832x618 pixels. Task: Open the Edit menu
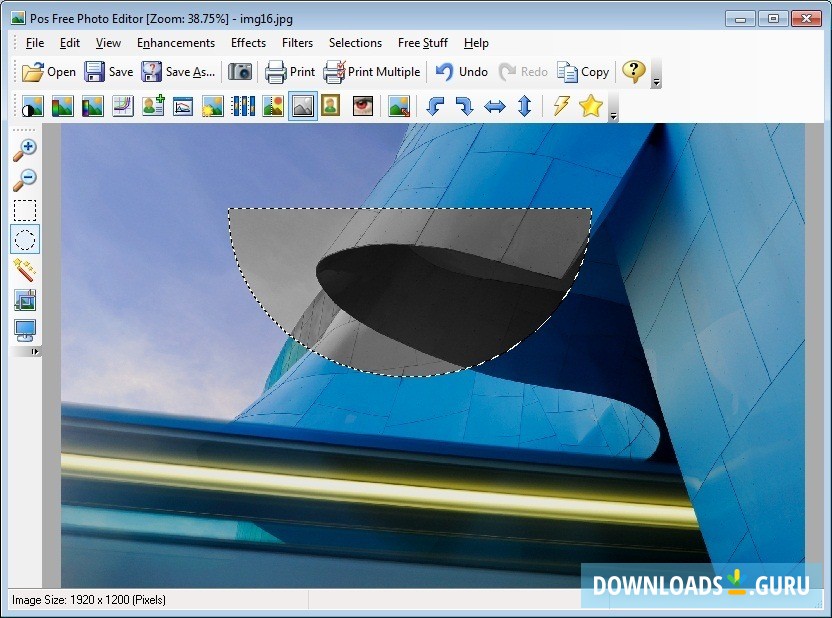(70, 43)
